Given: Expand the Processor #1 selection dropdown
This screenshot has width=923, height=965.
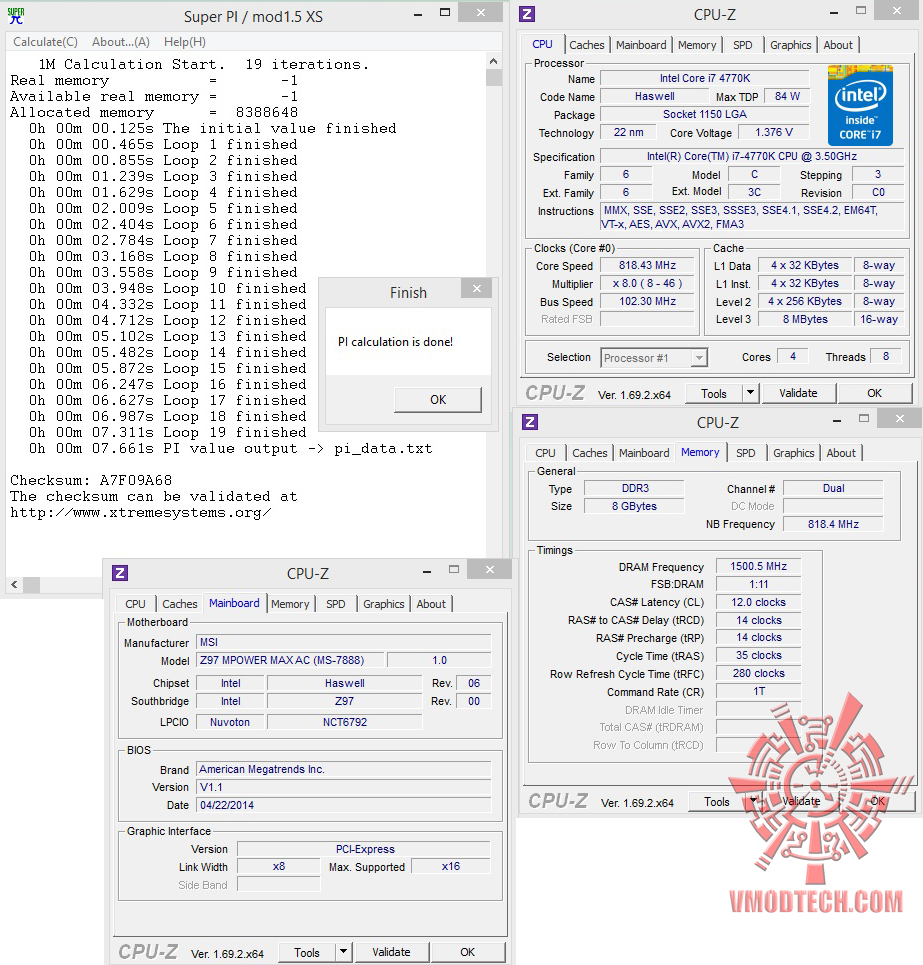Looking at the screenshot, I should (x=699, y=358).
